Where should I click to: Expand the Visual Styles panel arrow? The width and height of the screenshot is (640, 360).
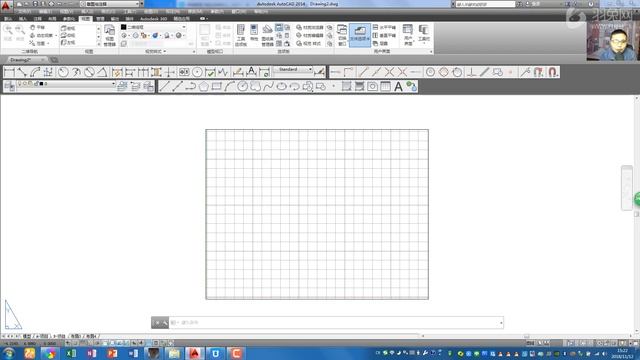click(164, 52)
